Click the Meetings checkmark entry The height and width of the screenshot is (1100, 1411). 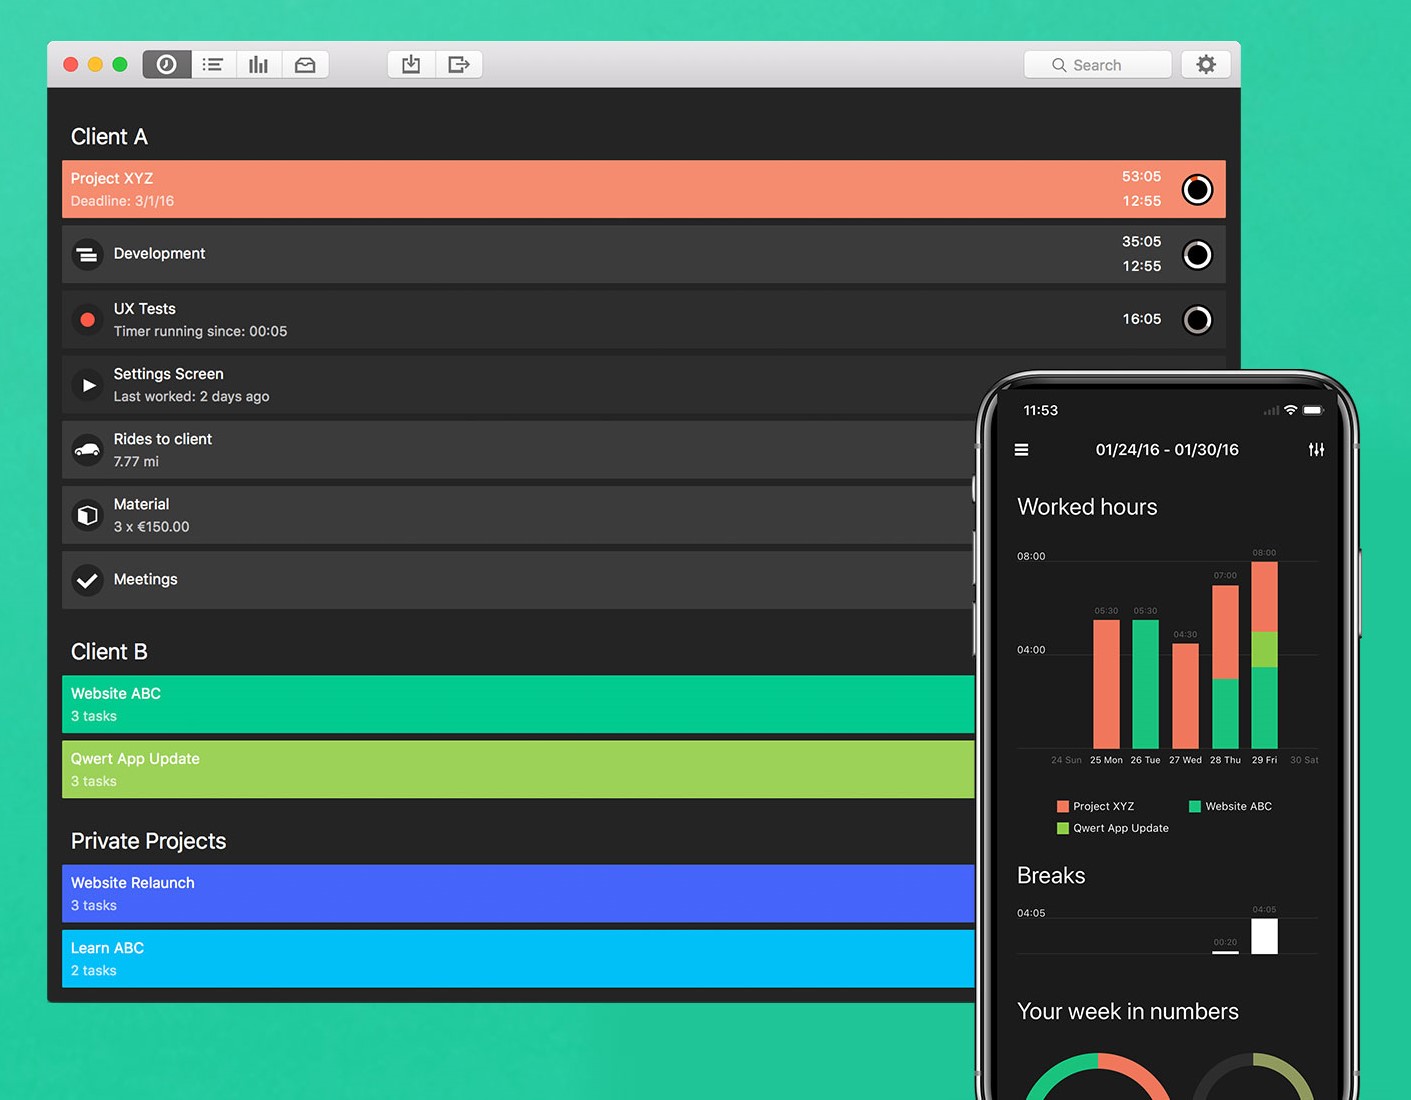tap(87, 580)
